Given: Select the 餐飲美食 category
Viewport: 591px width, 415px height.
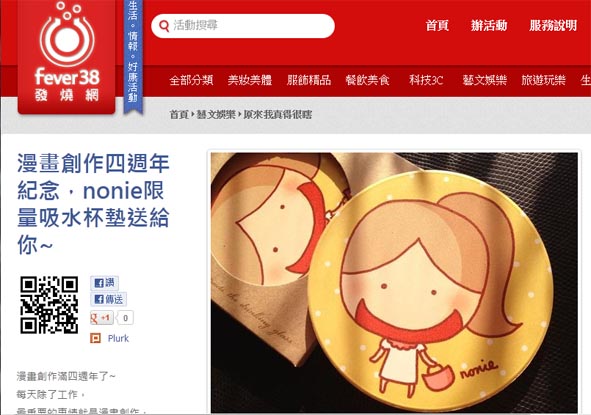Looking at the screenshot, I should (367, 80).
